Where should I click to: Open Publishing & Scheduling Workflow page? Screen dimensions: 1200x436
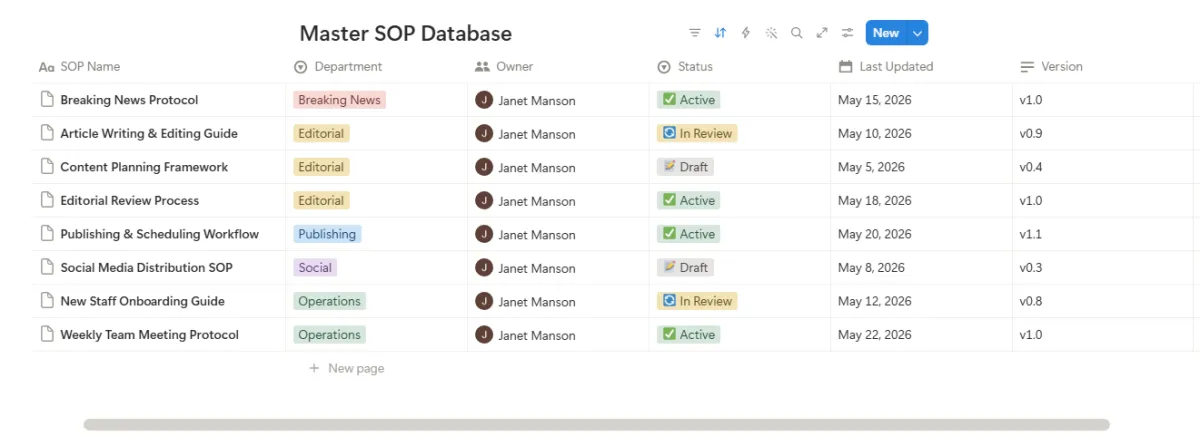(160, 234)
